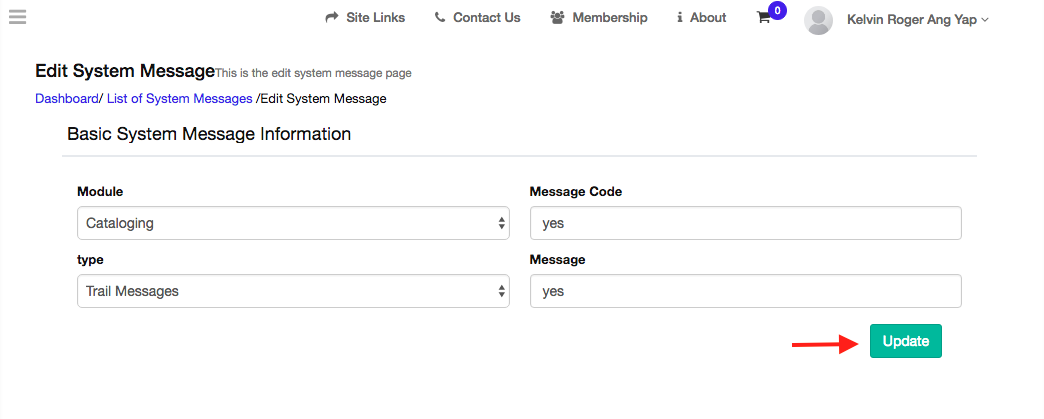This screenshot has width=1044, height=419.
Task: Click the user avatar image
Action: tap(818, 20)
